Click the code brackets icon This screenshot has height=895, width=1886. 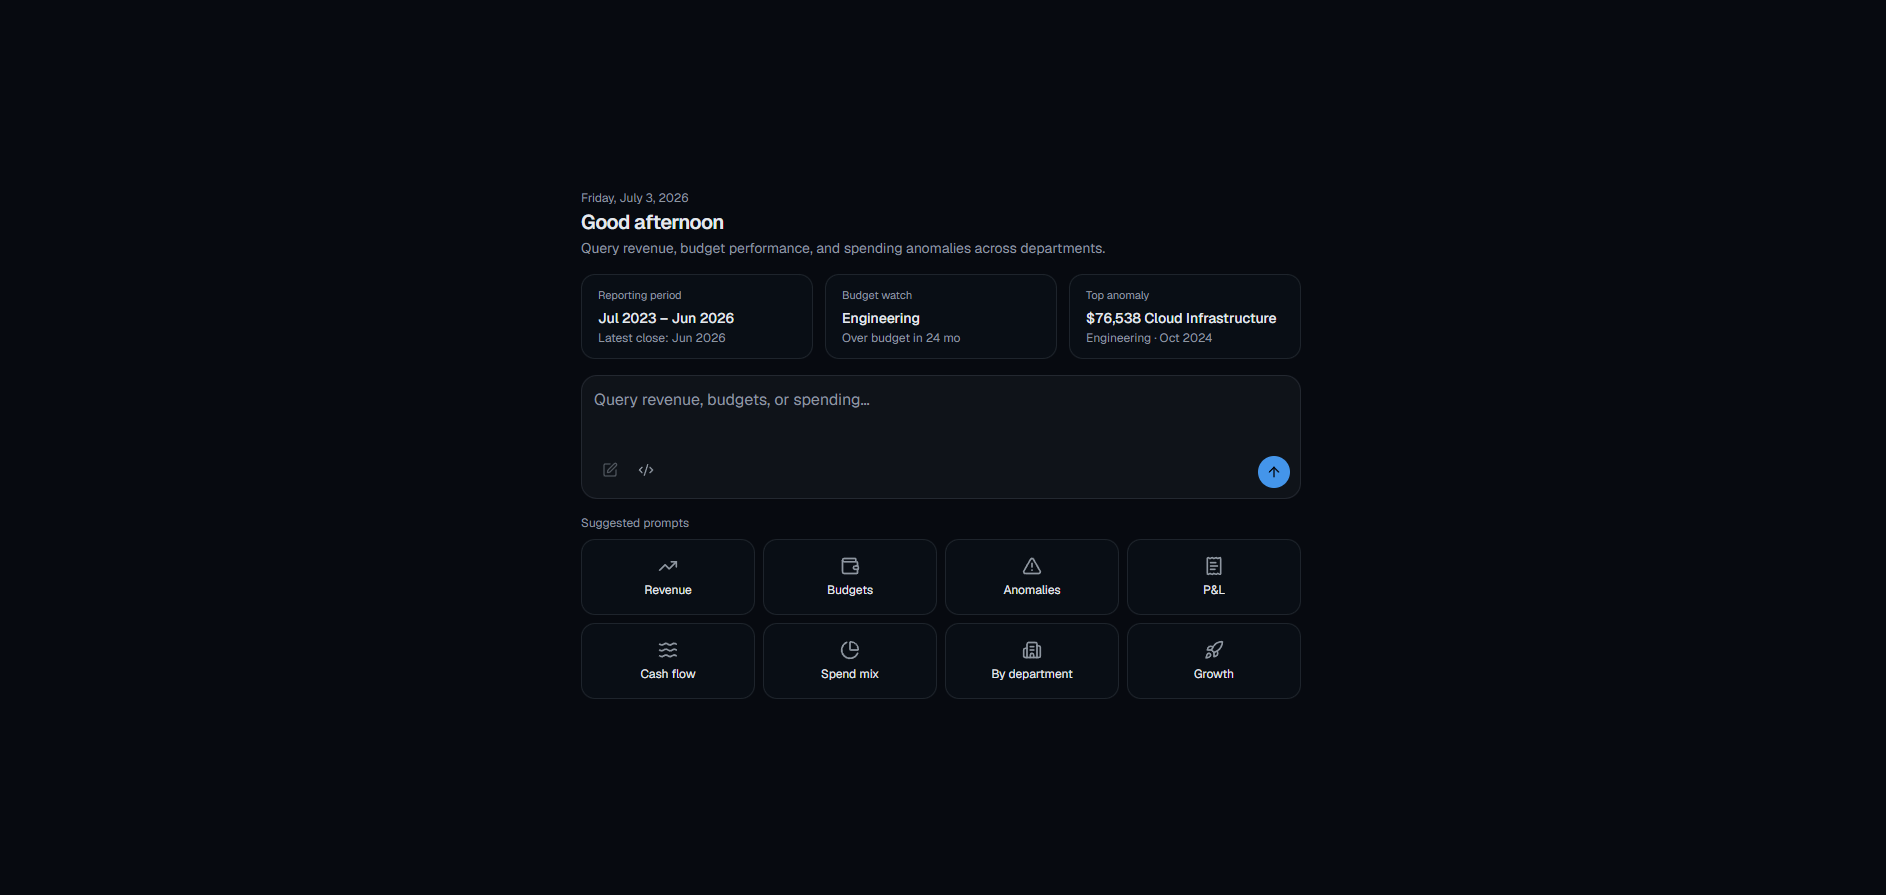click(x=646, y=470)
